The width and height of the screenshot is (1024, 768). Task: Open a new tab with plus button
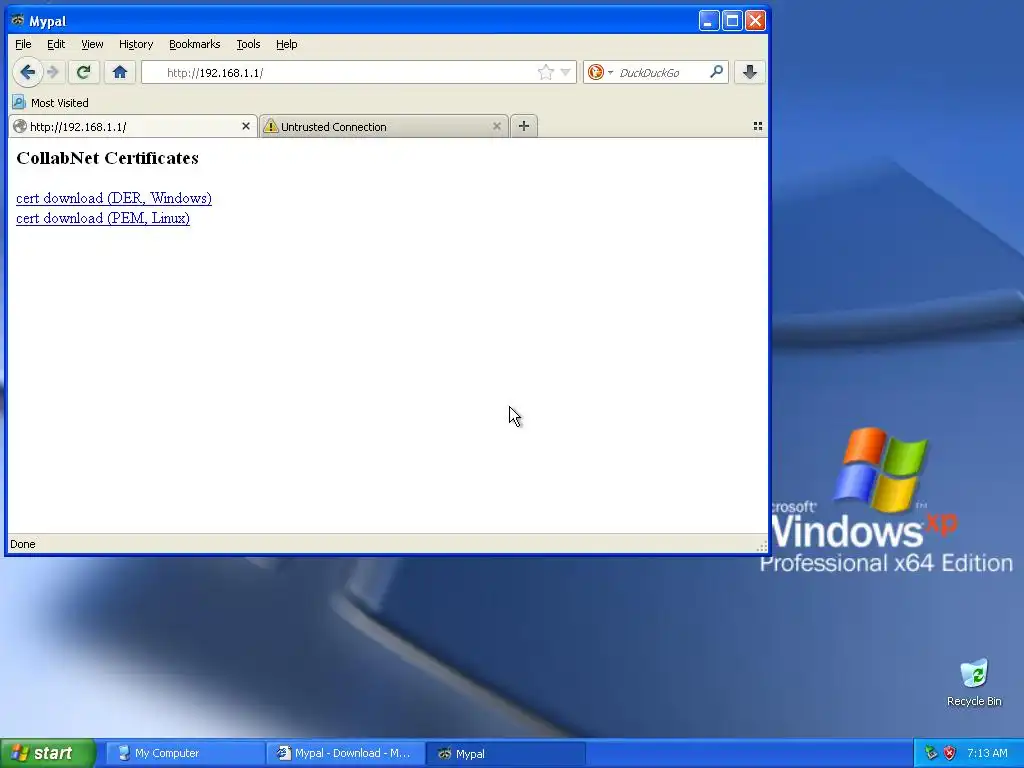[524, 126]
